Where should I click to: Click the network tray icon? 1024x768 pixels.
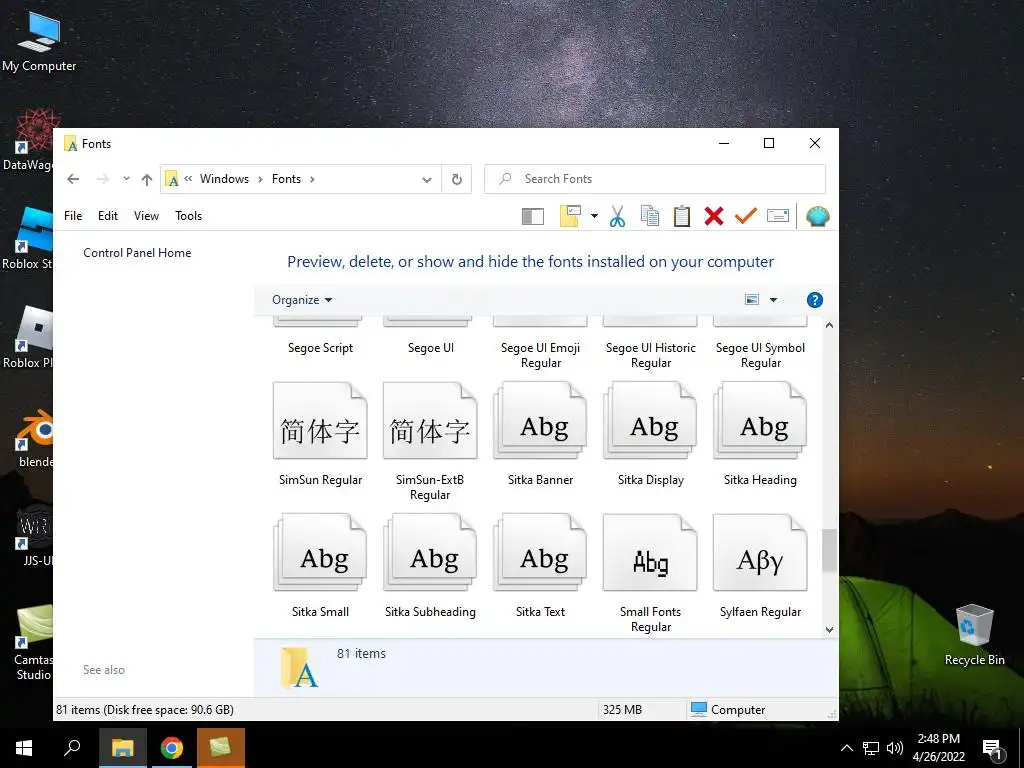(x=871, y=748)
